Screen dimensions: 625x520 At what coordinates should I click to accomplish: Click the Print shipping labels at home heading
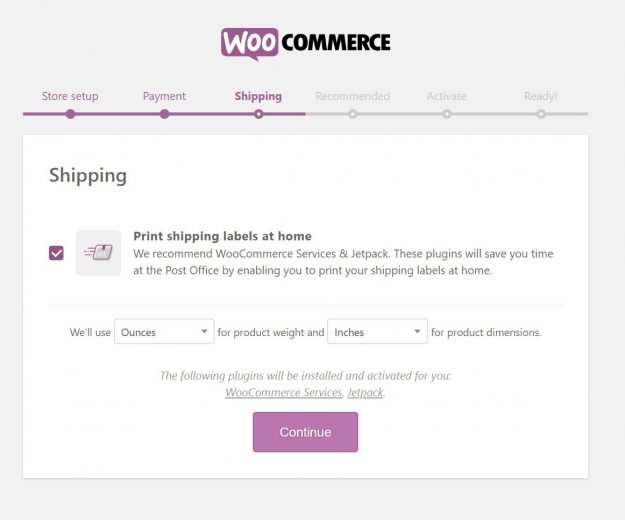[222, 236]
